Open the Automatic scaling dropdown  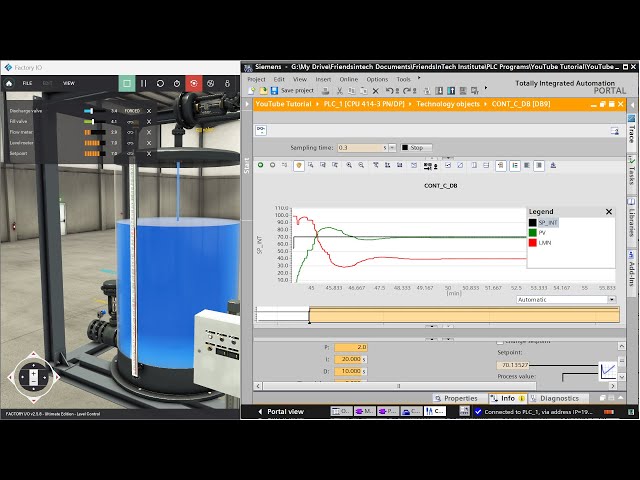point(611,300)
